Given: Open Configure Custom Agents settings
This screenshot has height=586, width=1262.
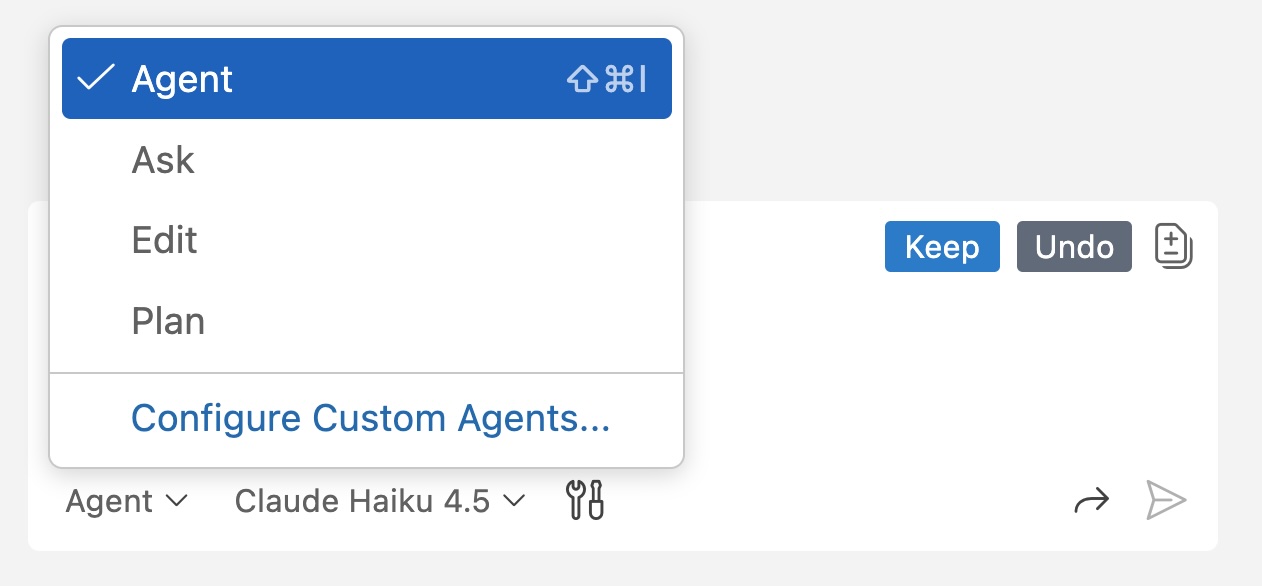Looking at the screenshot, I should (371, 418).
